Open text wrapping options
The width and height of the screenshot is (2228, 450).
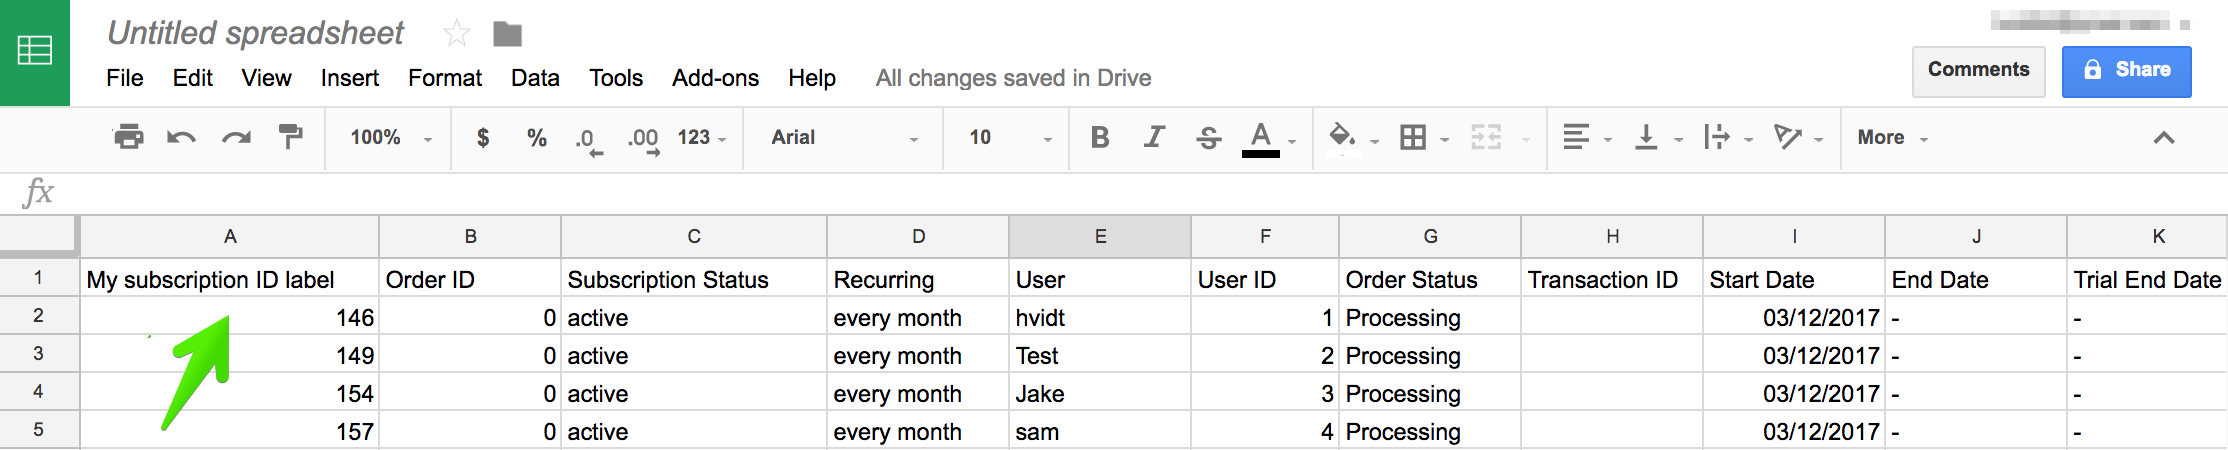coord(1716,137)
